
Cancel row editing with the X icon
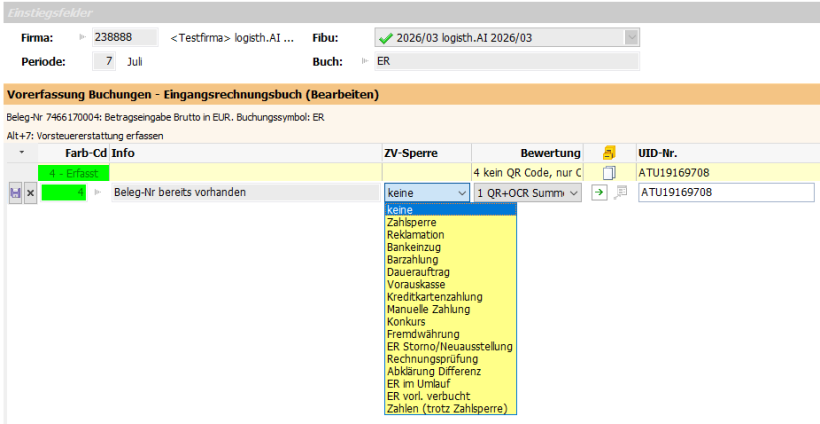(x=31, y=193)
